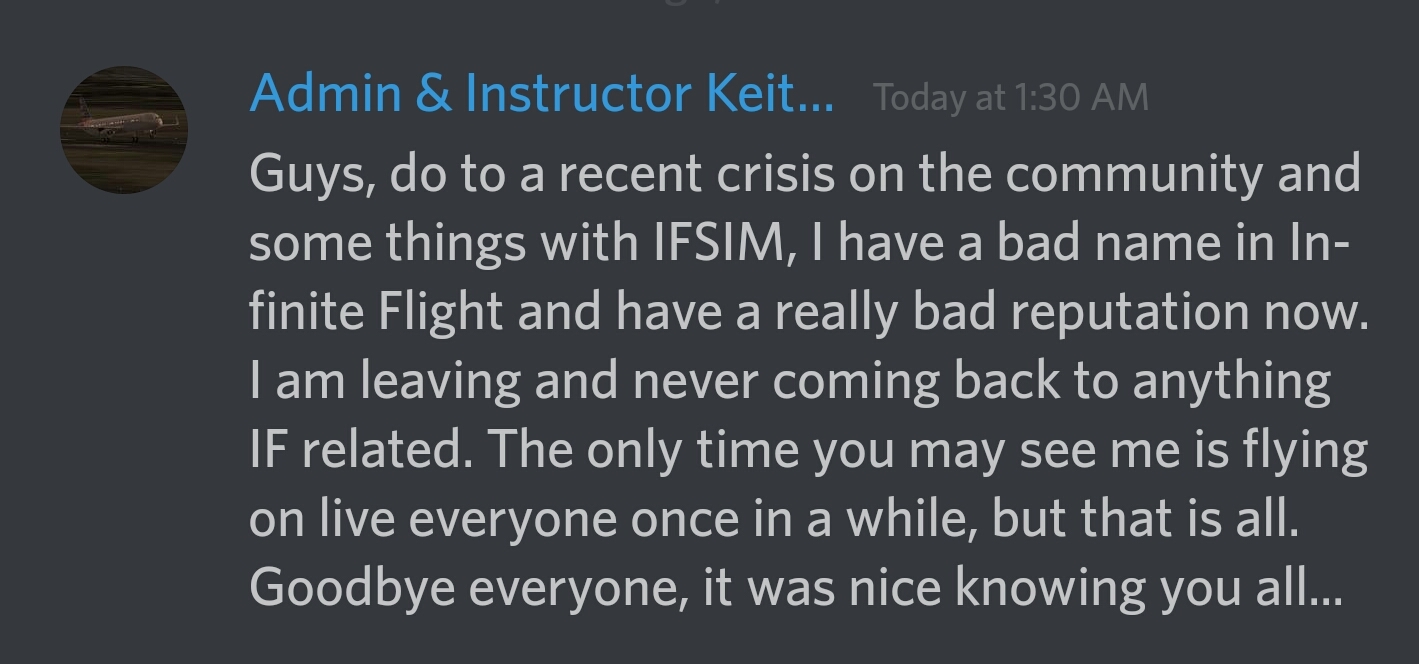This screenshot has width=1419, height=664.
Task: Click the 'Today at 1:30 AM' timestamp
Action: tap(1010, 98)
